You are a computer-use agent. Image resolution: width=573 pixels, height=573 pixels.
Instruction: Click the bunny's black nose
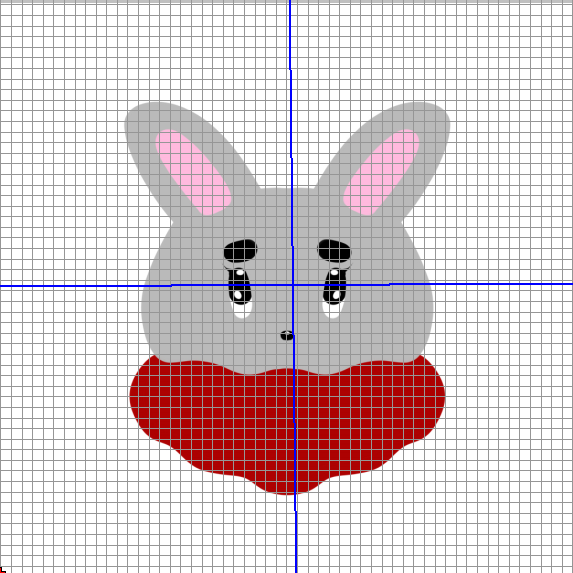(287, 335)
